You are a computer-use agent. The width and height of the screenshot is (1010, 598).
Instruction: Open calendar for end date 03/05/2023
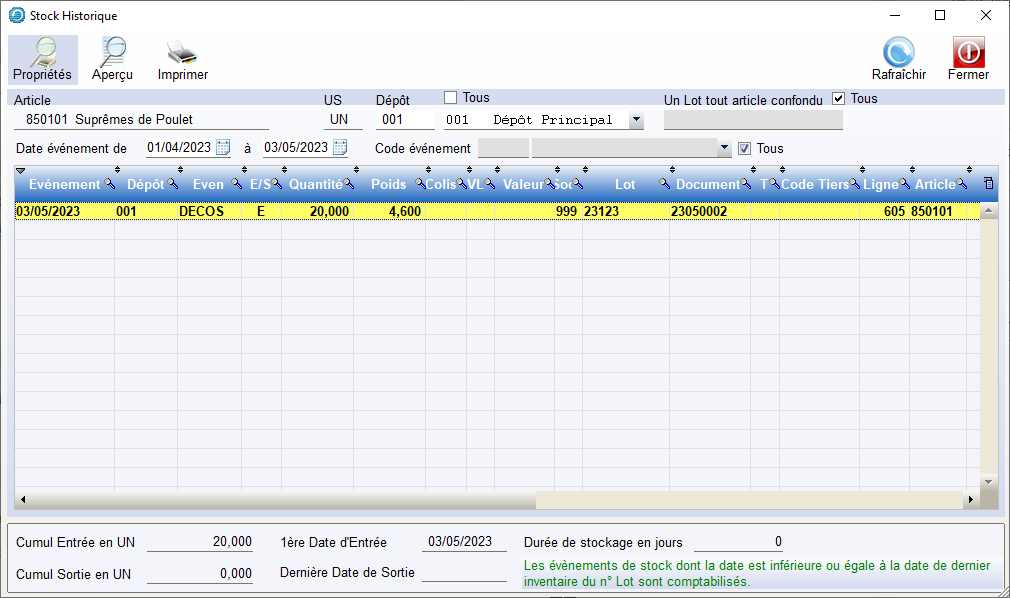pos(340,148)
